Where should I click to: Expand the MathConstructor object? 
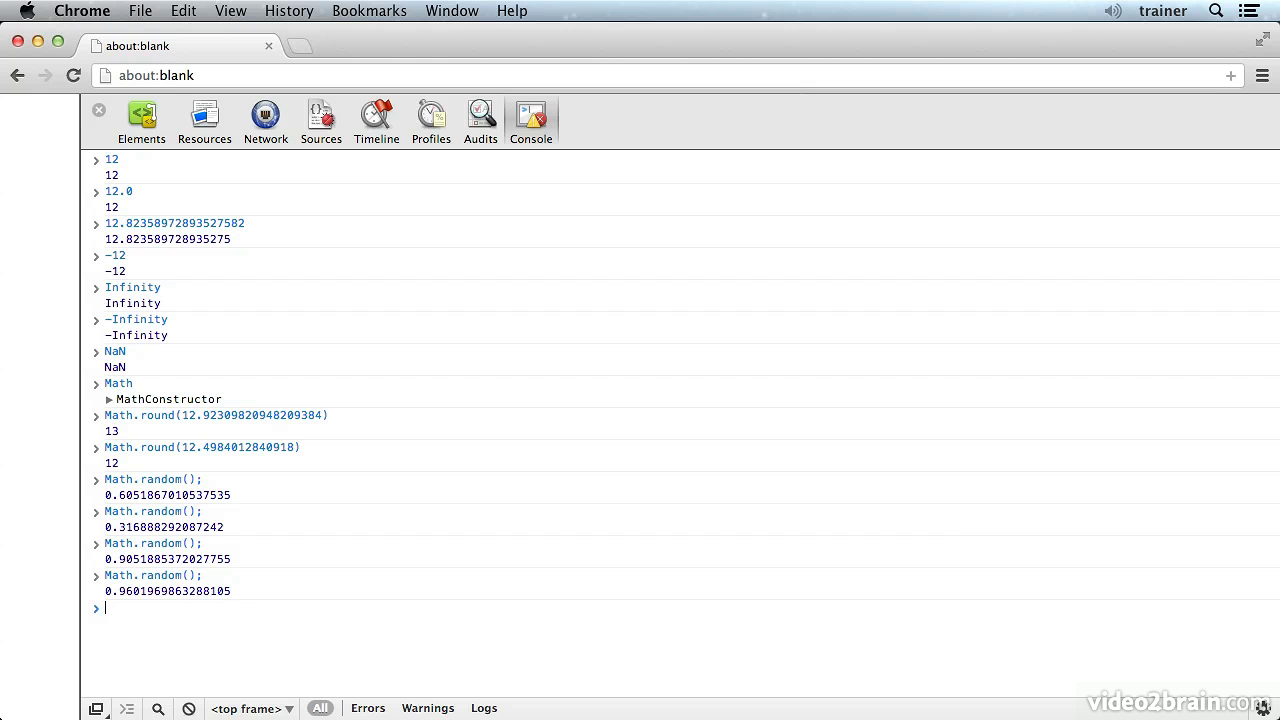(109, 399)
